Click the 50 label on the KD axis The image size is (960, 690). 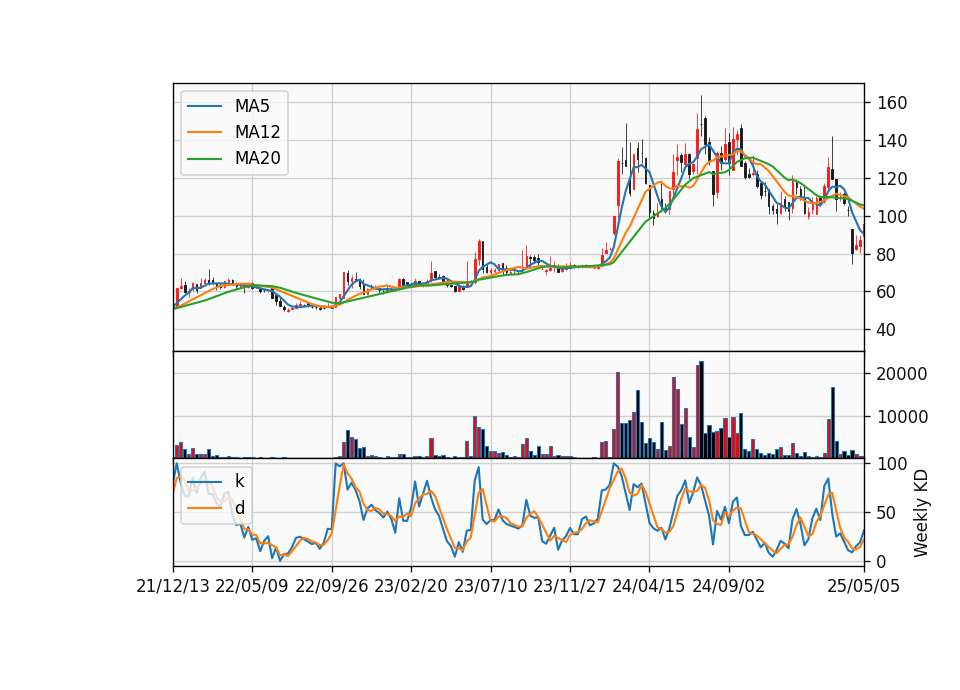point(886,512)
